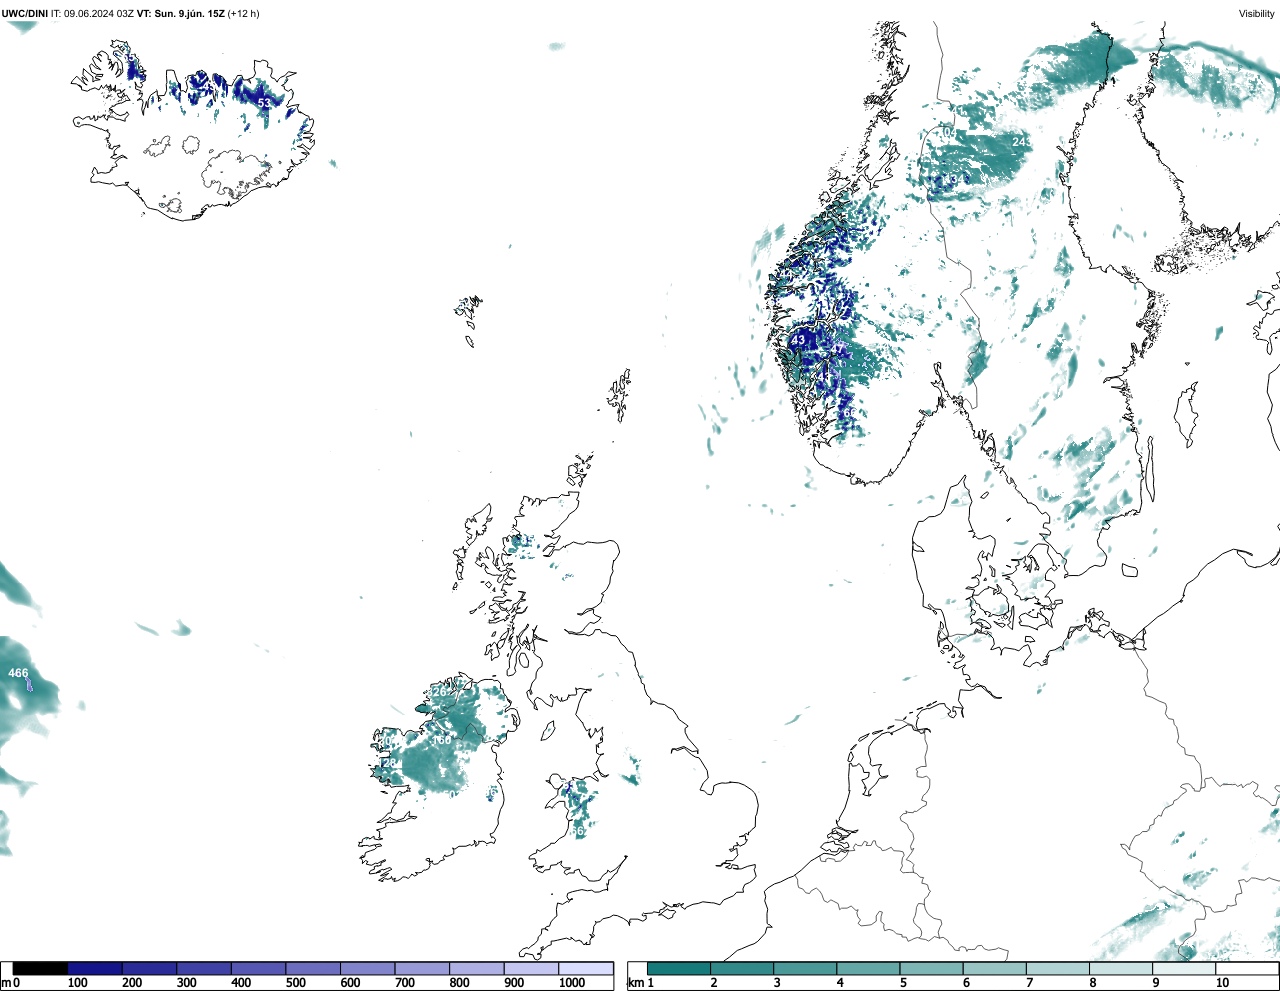Select the 5–6 km light teal swatch

[931, 968]
